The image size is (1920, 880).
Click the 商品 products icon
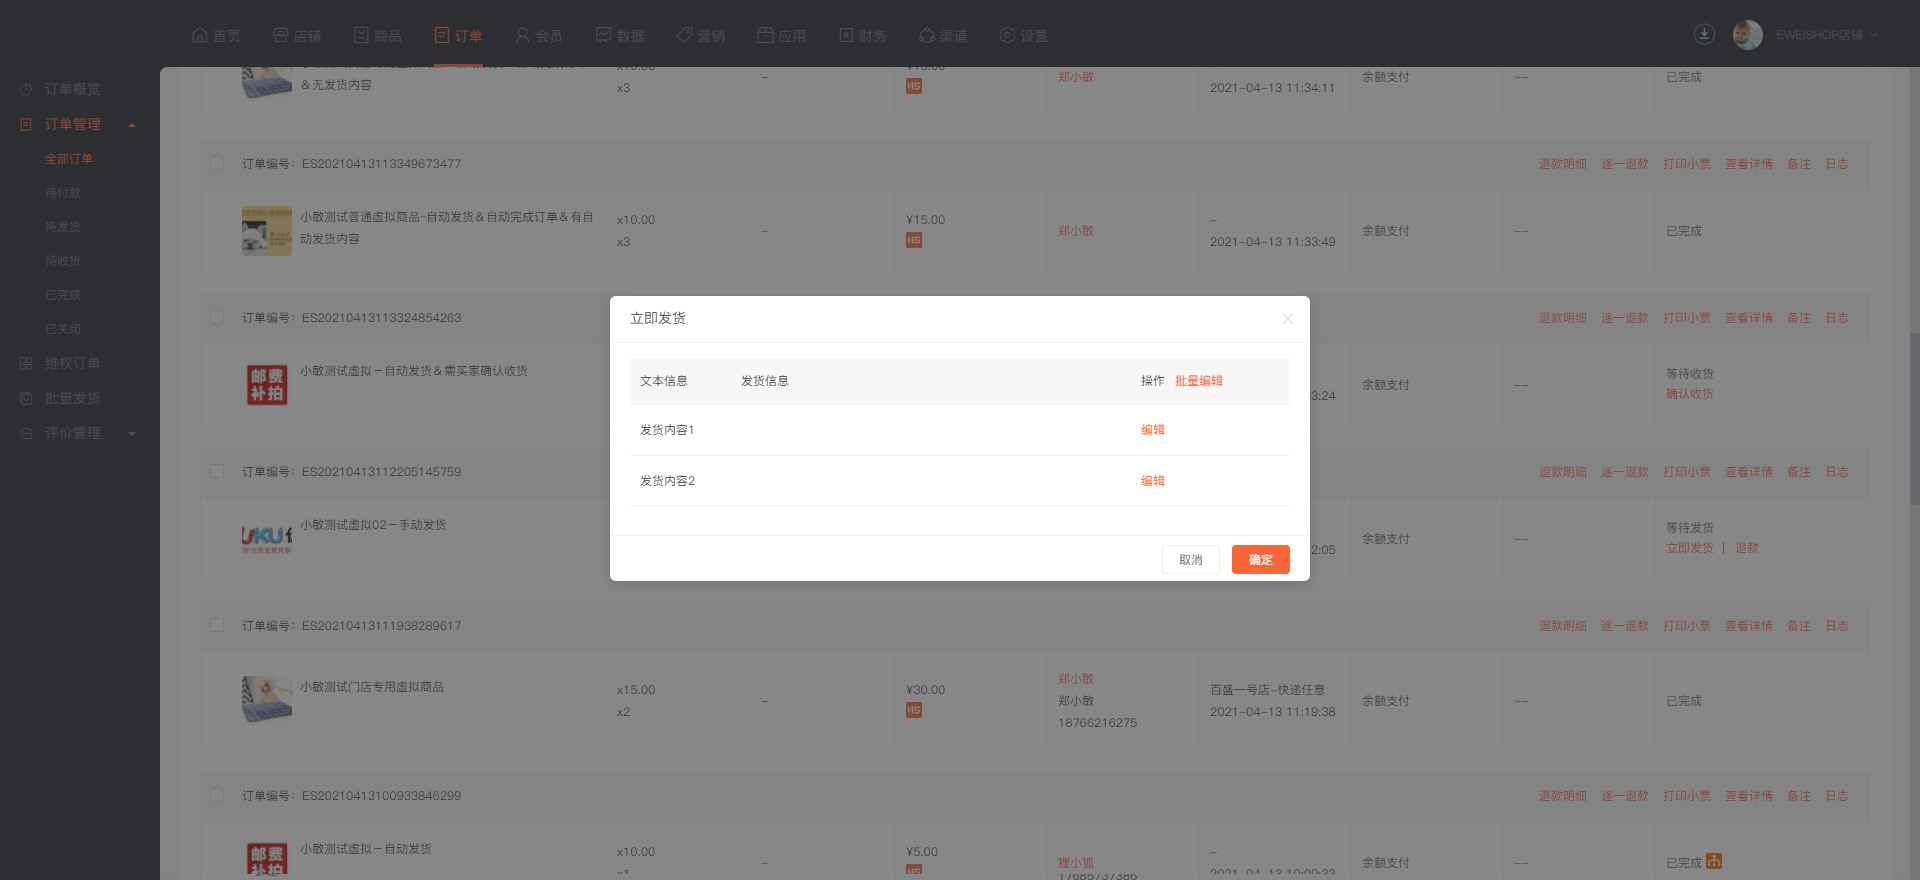361,35
